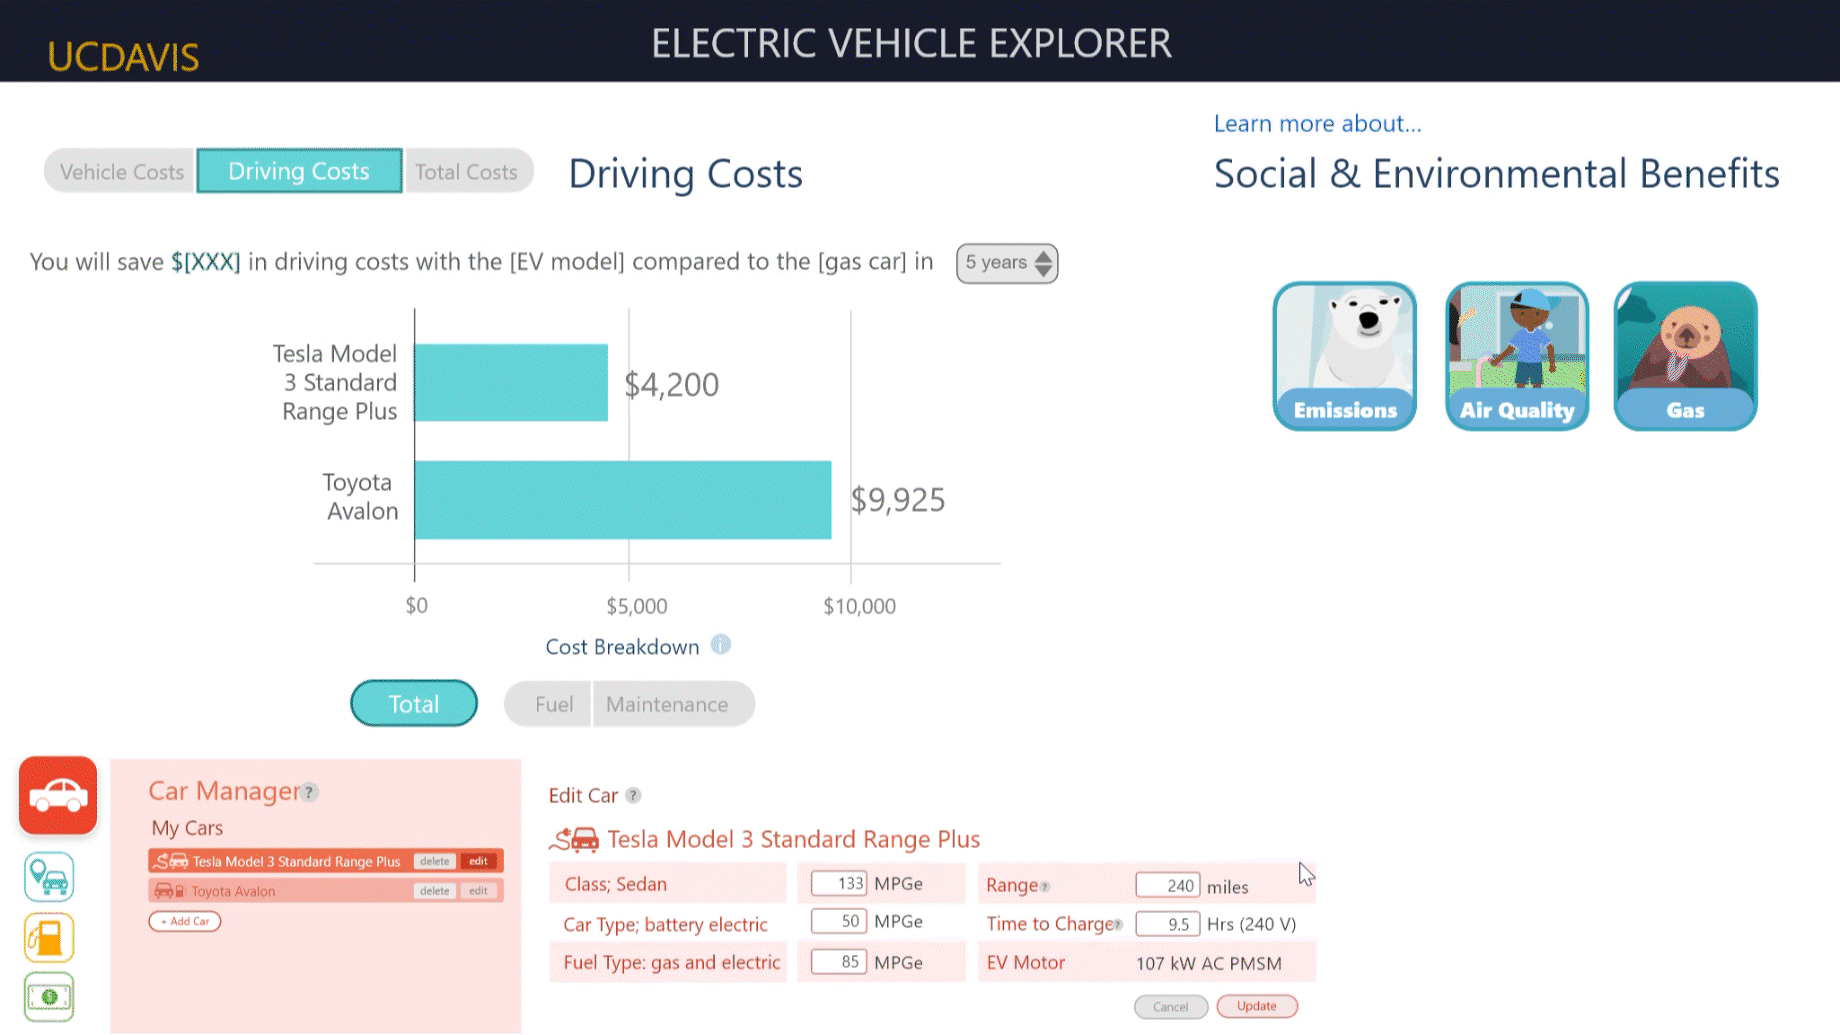Screen dimensions: 1840x1035
Task: Click the Cost Breakdown info icon
Action: (x=720, y=645)
